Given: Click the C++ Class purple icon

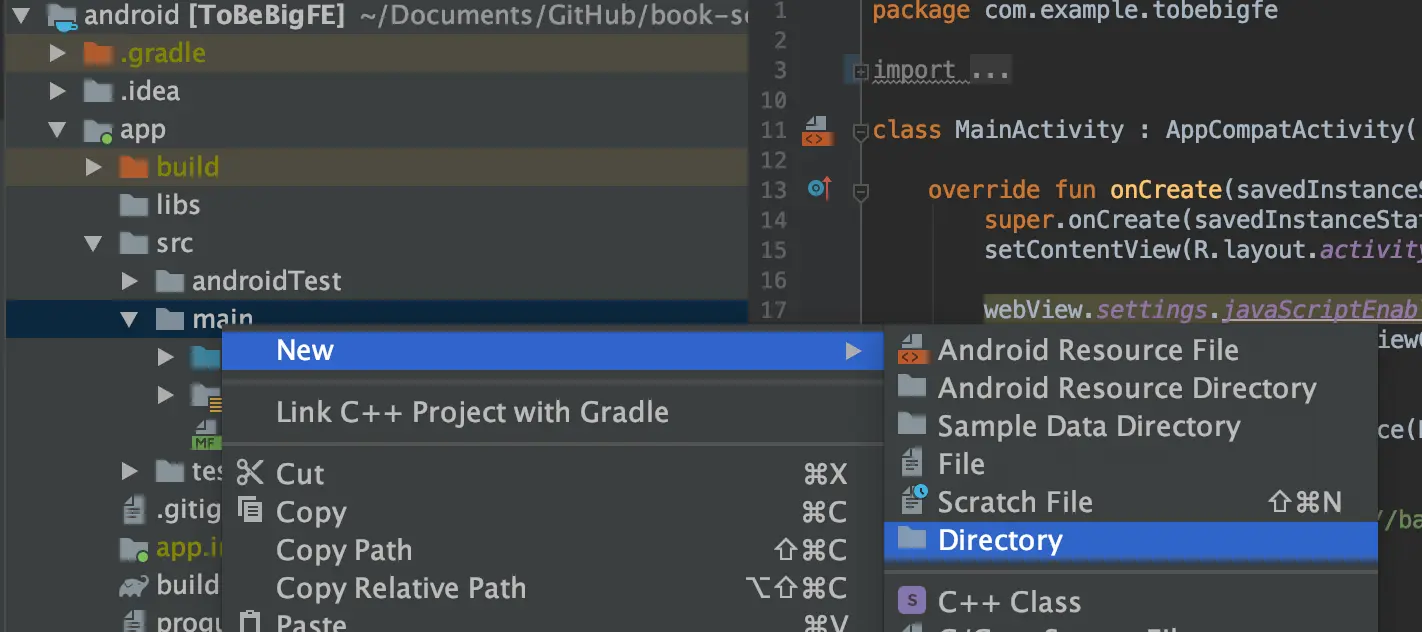Looking at the screenshot, I should point(911,600).
